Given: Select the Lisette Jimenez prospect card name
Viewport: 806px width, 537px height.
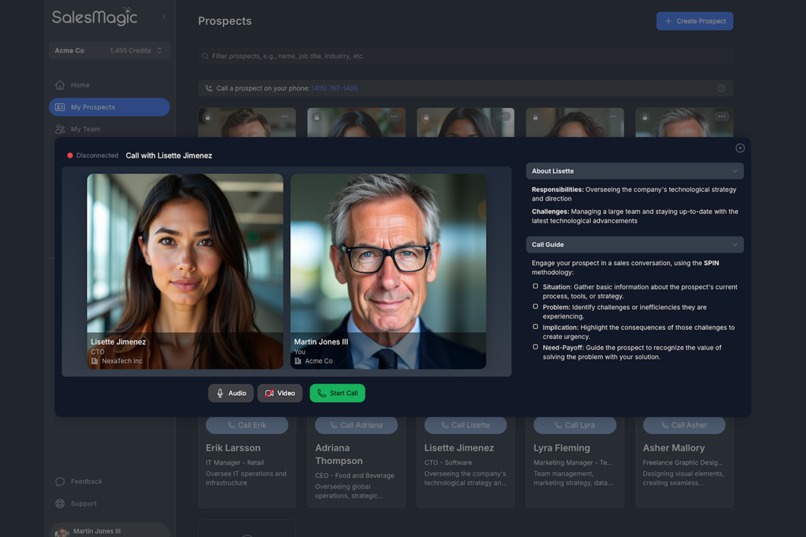Looking at the screenshot, I should pos(459,448).
